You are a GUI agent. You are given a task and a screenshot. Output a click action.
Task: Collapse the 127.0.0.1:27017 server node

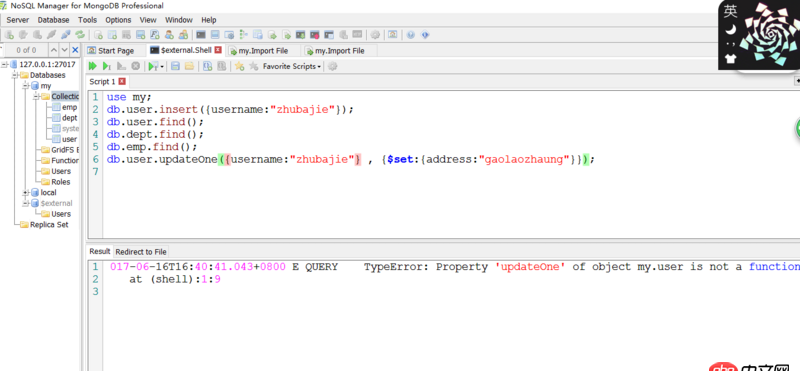pos(4,64)
